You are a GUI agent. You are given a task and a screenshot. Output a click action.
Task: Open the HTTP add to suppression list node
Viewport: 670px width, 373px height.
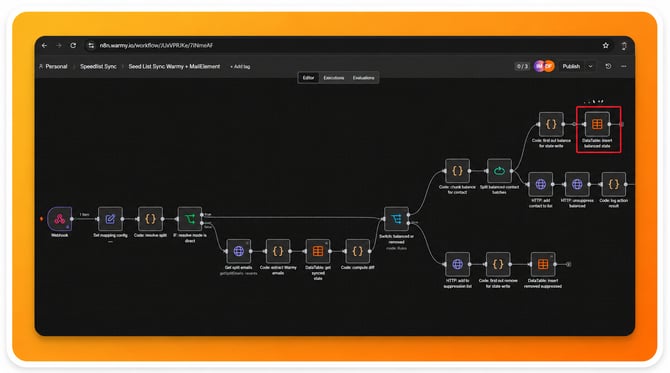pos(457,264)
